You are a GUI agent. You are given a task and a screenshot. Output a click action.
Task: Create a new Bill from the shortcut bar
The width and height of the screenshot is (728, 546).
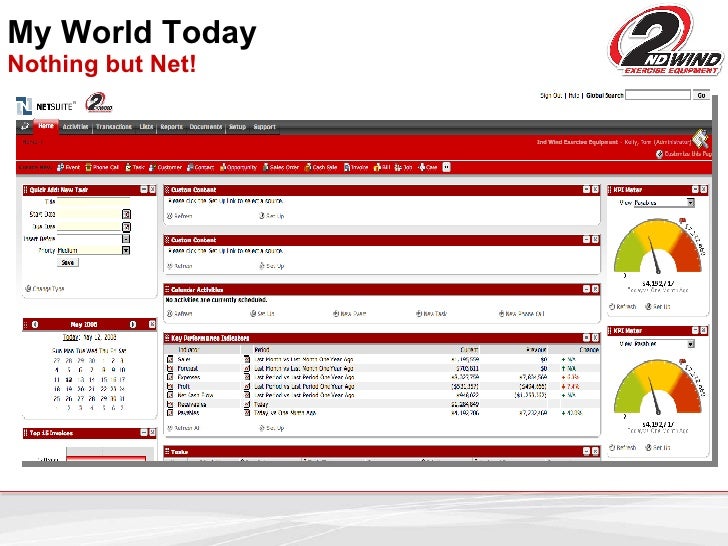click(382, 167)
